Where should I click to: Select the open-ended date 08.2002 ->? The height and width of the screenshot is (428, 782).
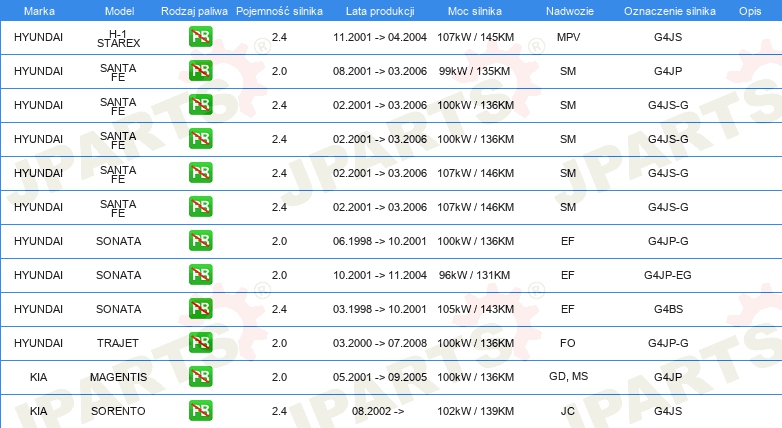coord(378,411)
